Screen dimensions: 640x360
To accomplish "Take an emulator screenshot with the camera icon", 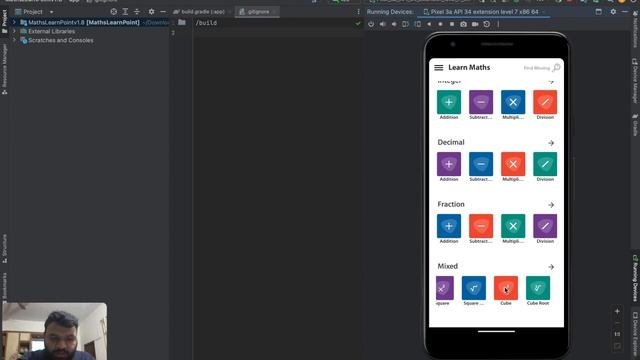I will click(x=463, y=24).
